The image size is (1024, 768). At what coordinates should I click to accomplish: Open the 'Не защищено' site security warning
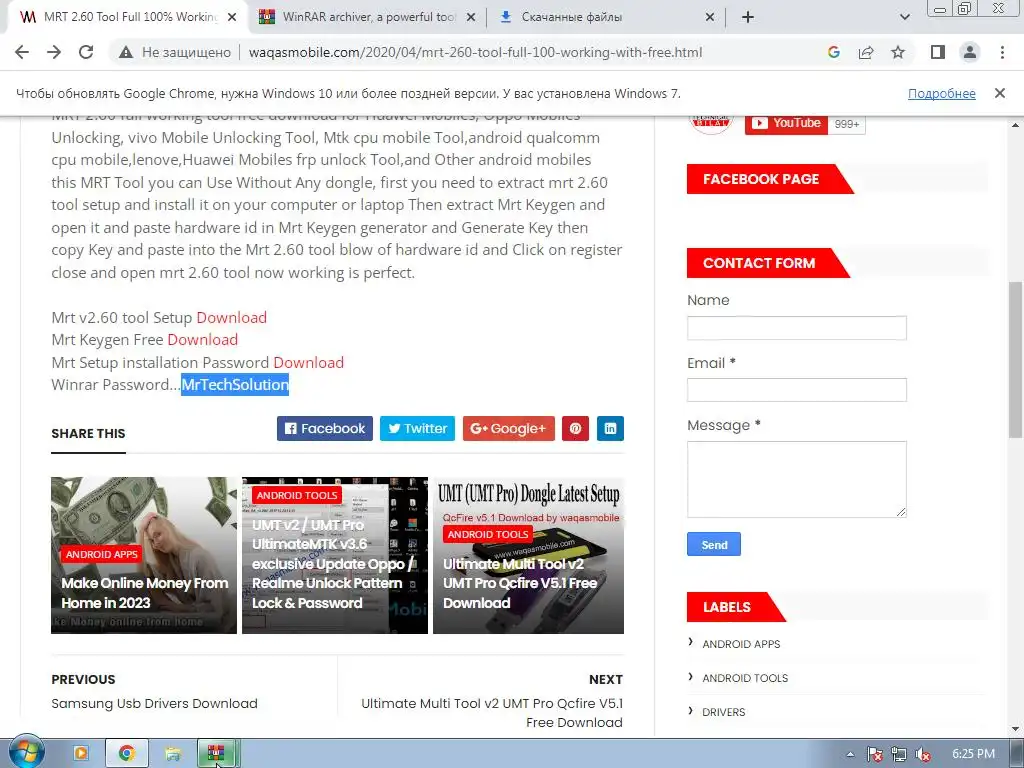point(175,52)
